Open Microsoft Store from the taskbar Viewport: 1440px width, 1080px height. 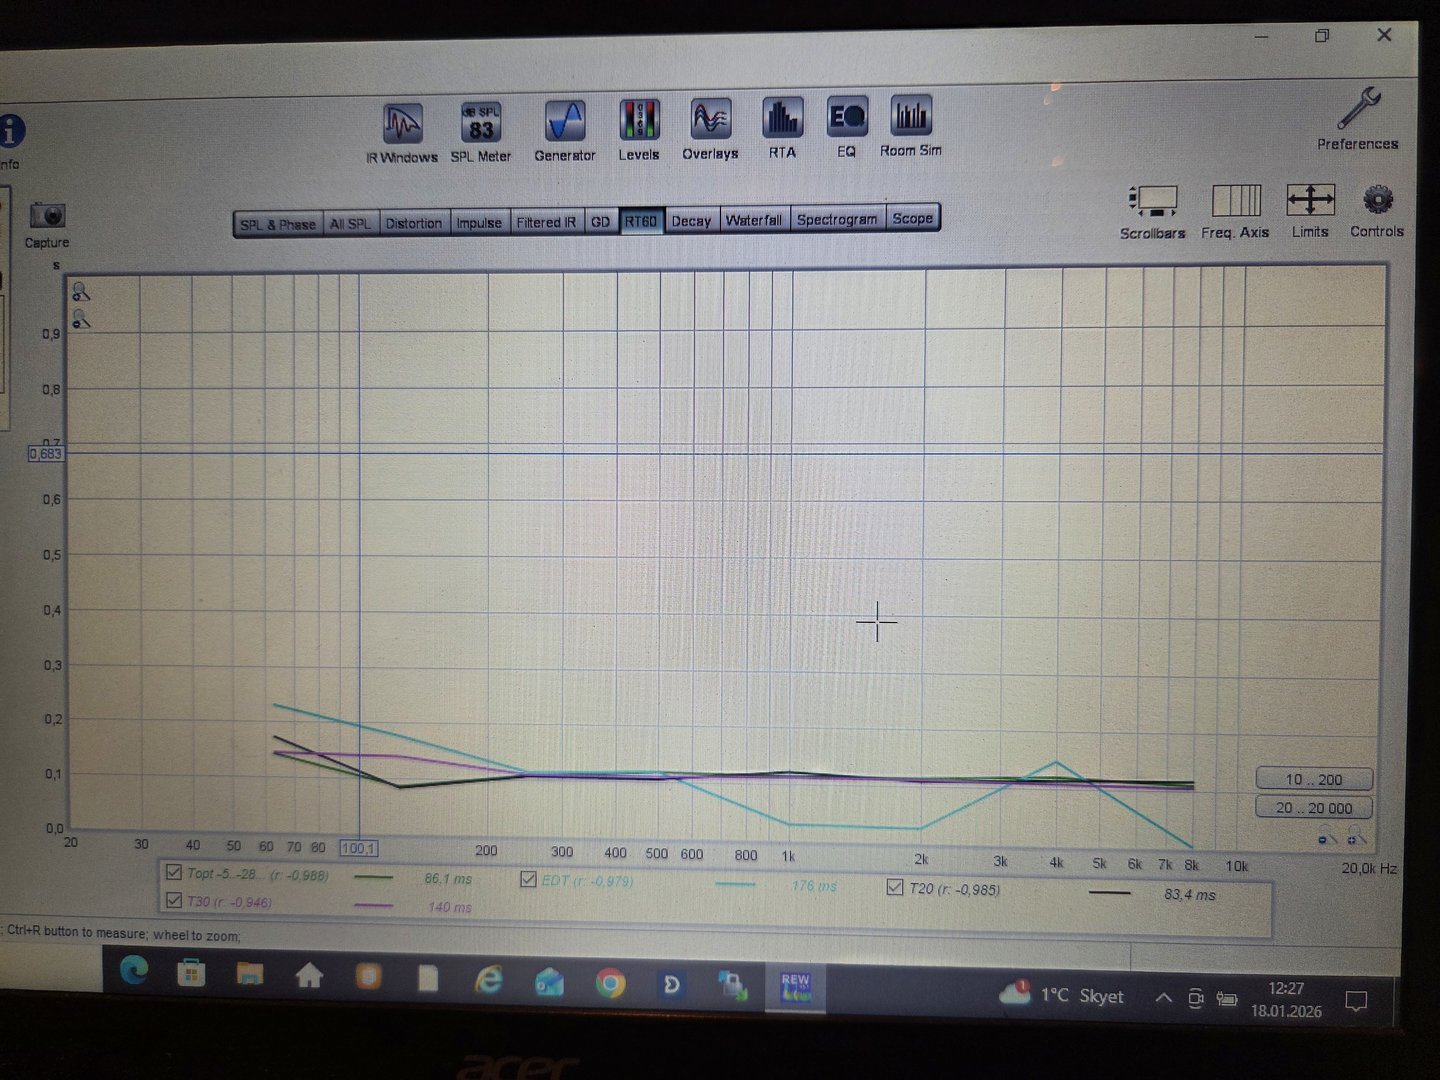(191, 972)
